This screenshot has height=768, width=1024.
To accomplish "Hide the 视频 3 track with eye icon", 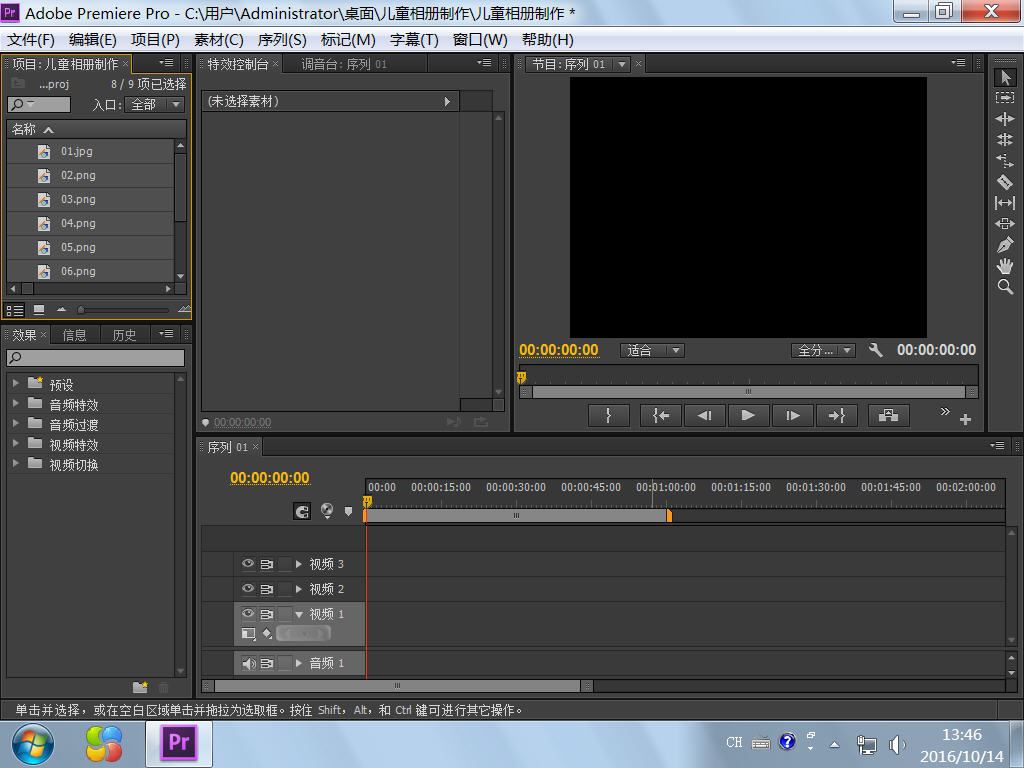I will coord(248,564).
